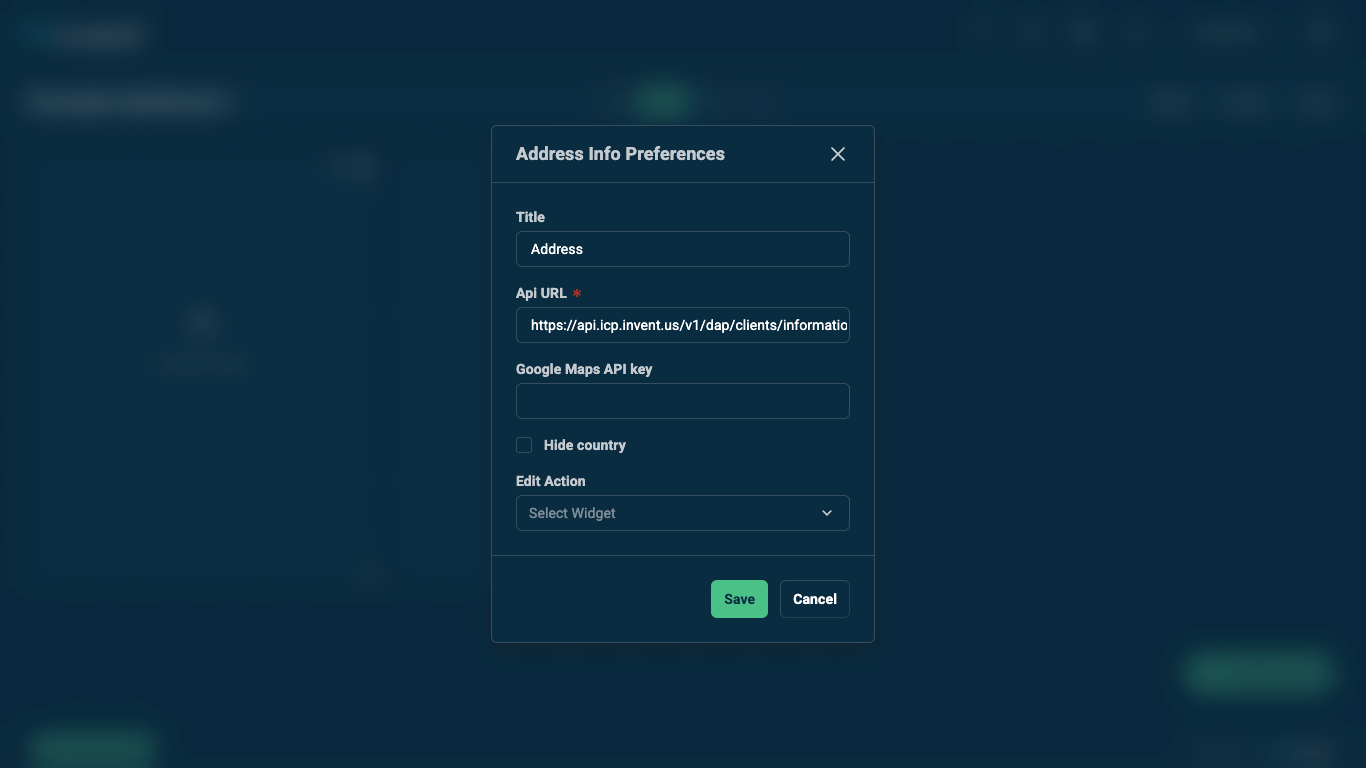The width and height of the screenshot is (1366, 768).
Task: Click the dashboard page heading
Action: click(x=126, y=102)
